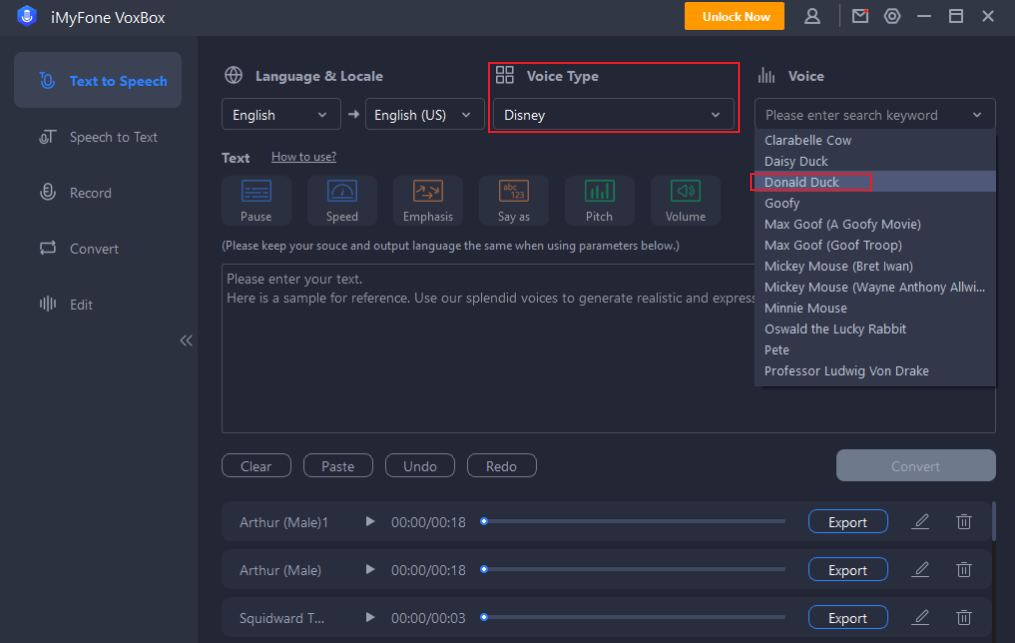
Task: Play the Arthur (Male) audio
Action: (x=370, y=569)
